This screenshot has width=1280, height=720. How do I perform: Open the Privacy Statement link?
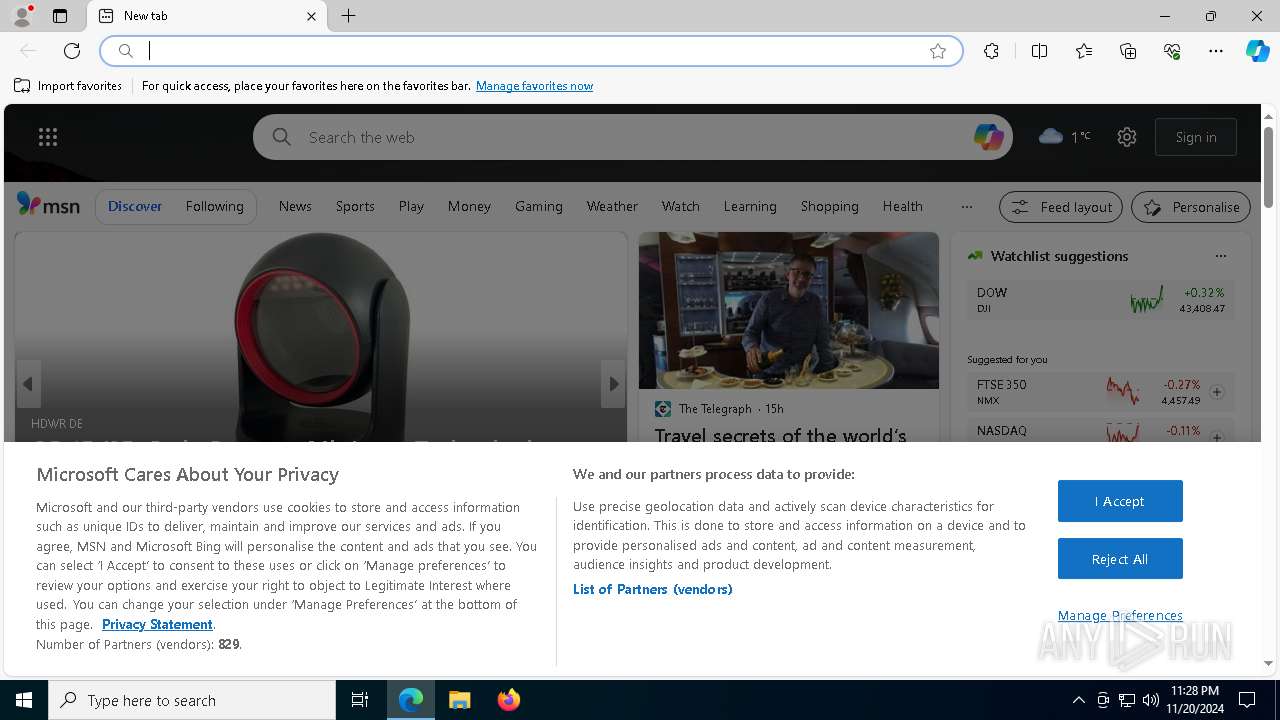click(157, 624)
